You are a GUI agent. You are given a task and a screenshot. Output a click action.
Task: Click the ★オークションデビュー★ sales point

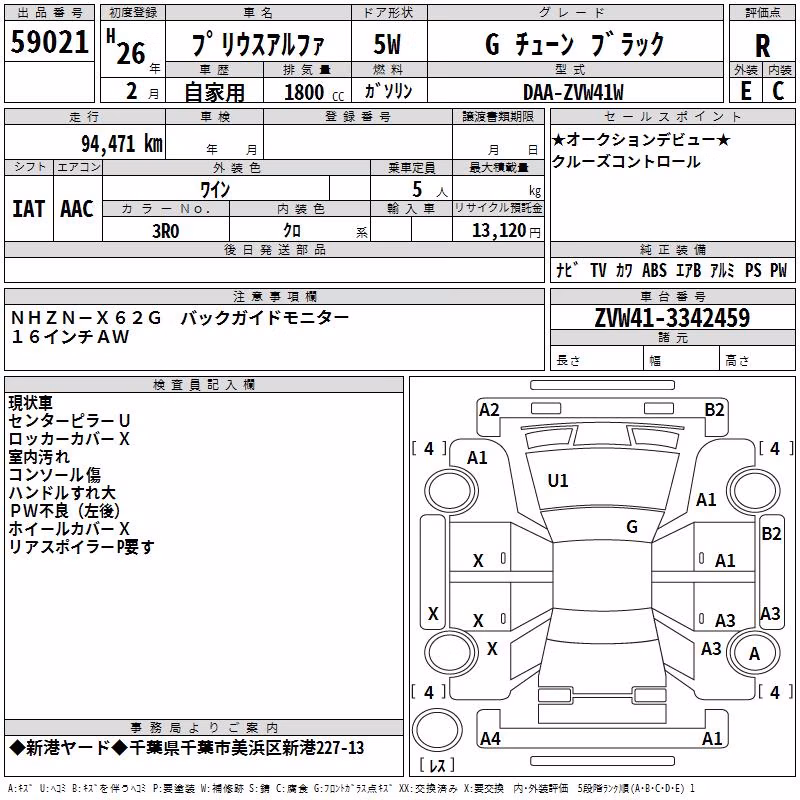(641, 139)
